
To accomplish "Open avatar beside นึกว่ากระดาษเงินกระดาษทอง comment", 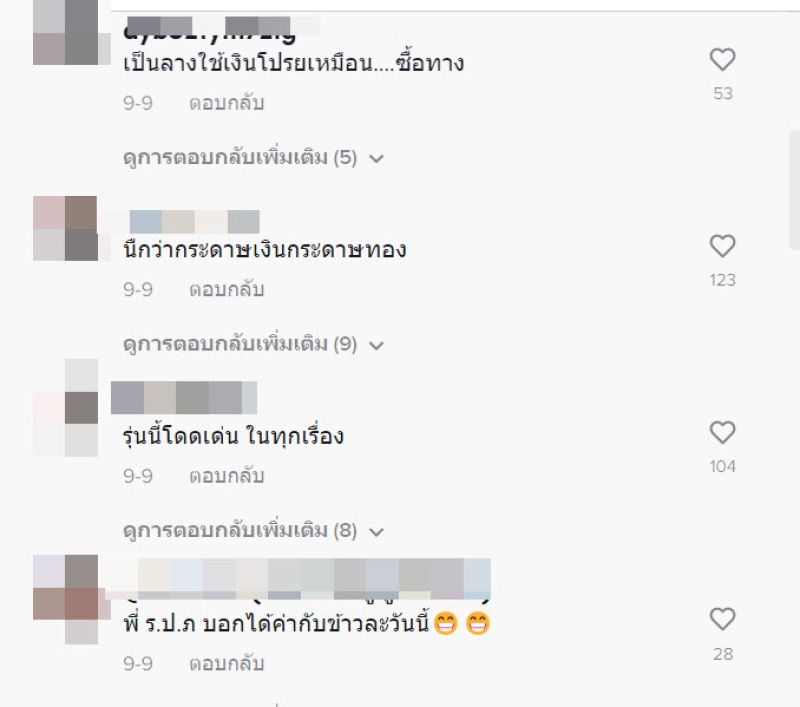I will (71, 229).
